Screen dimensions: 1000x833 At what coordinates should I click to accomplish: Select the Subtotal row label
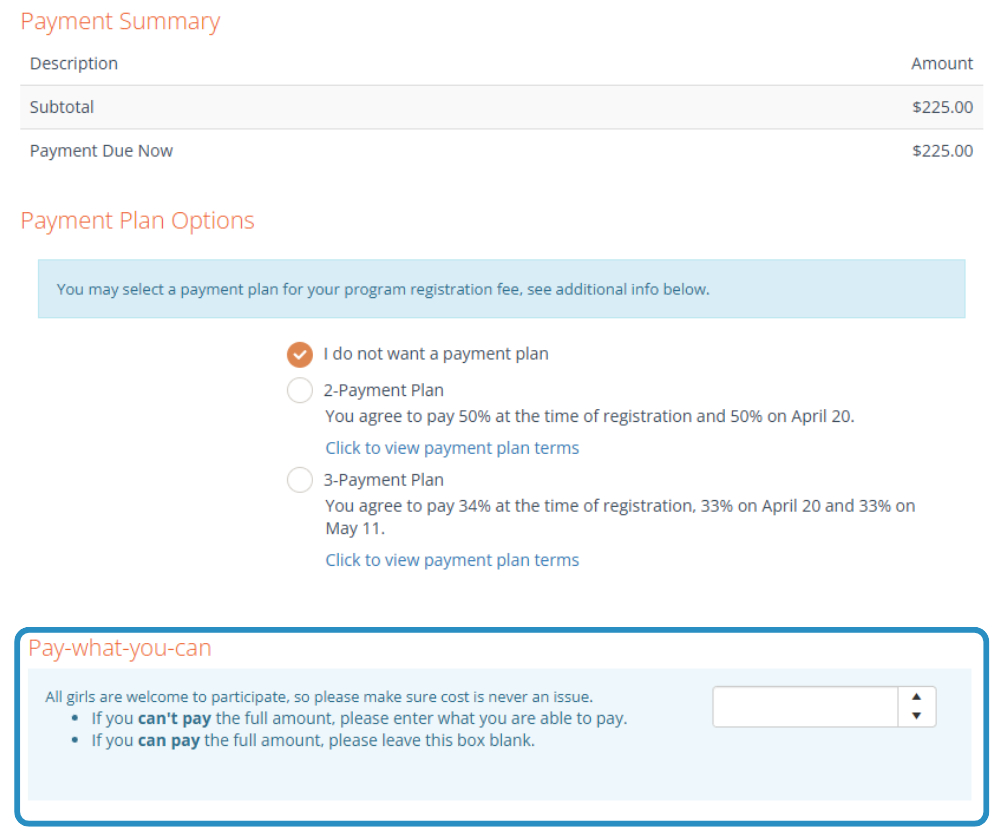click(x=62, y=107)
